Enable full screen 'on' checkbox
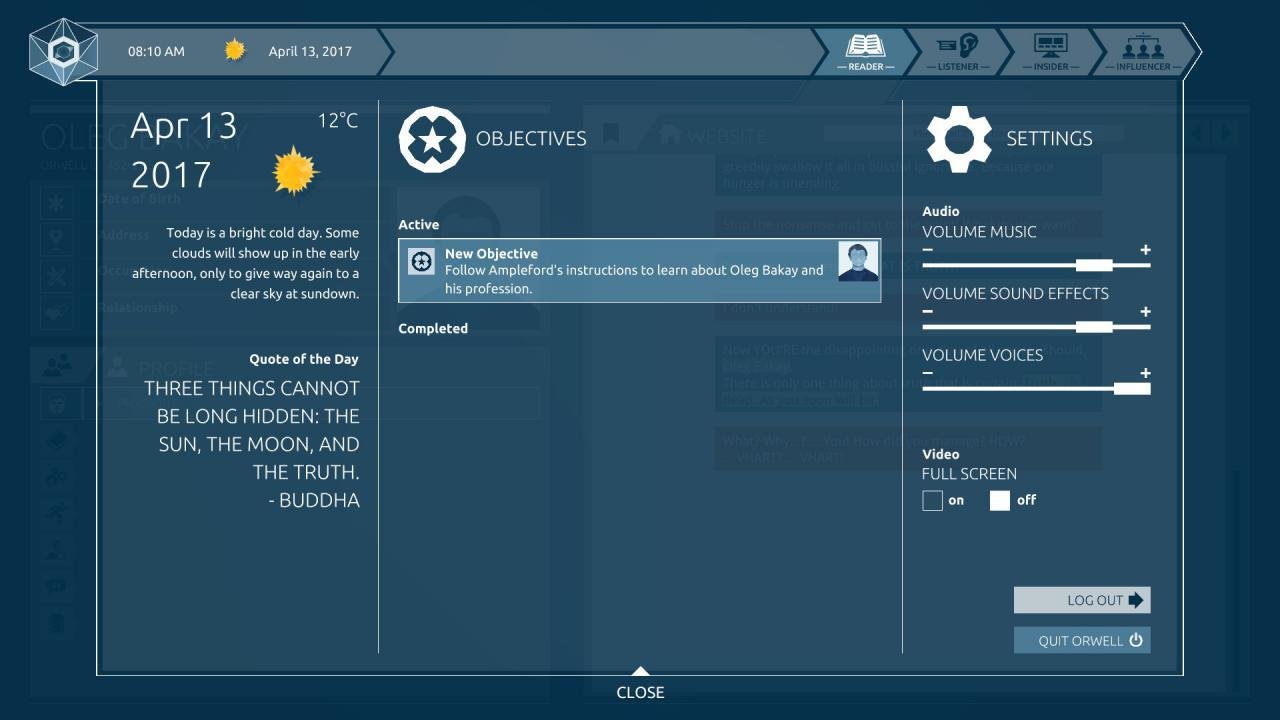1280x720 pixels. point(932,501)
